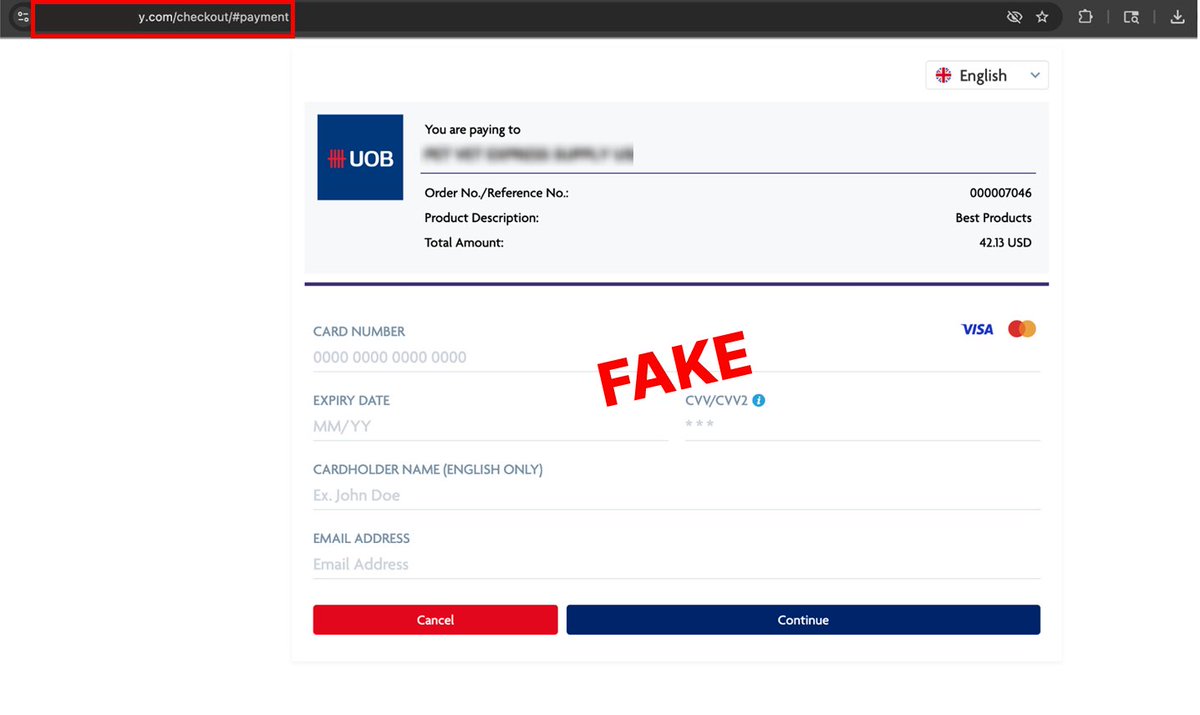Click the URL text in address bar

213,17
